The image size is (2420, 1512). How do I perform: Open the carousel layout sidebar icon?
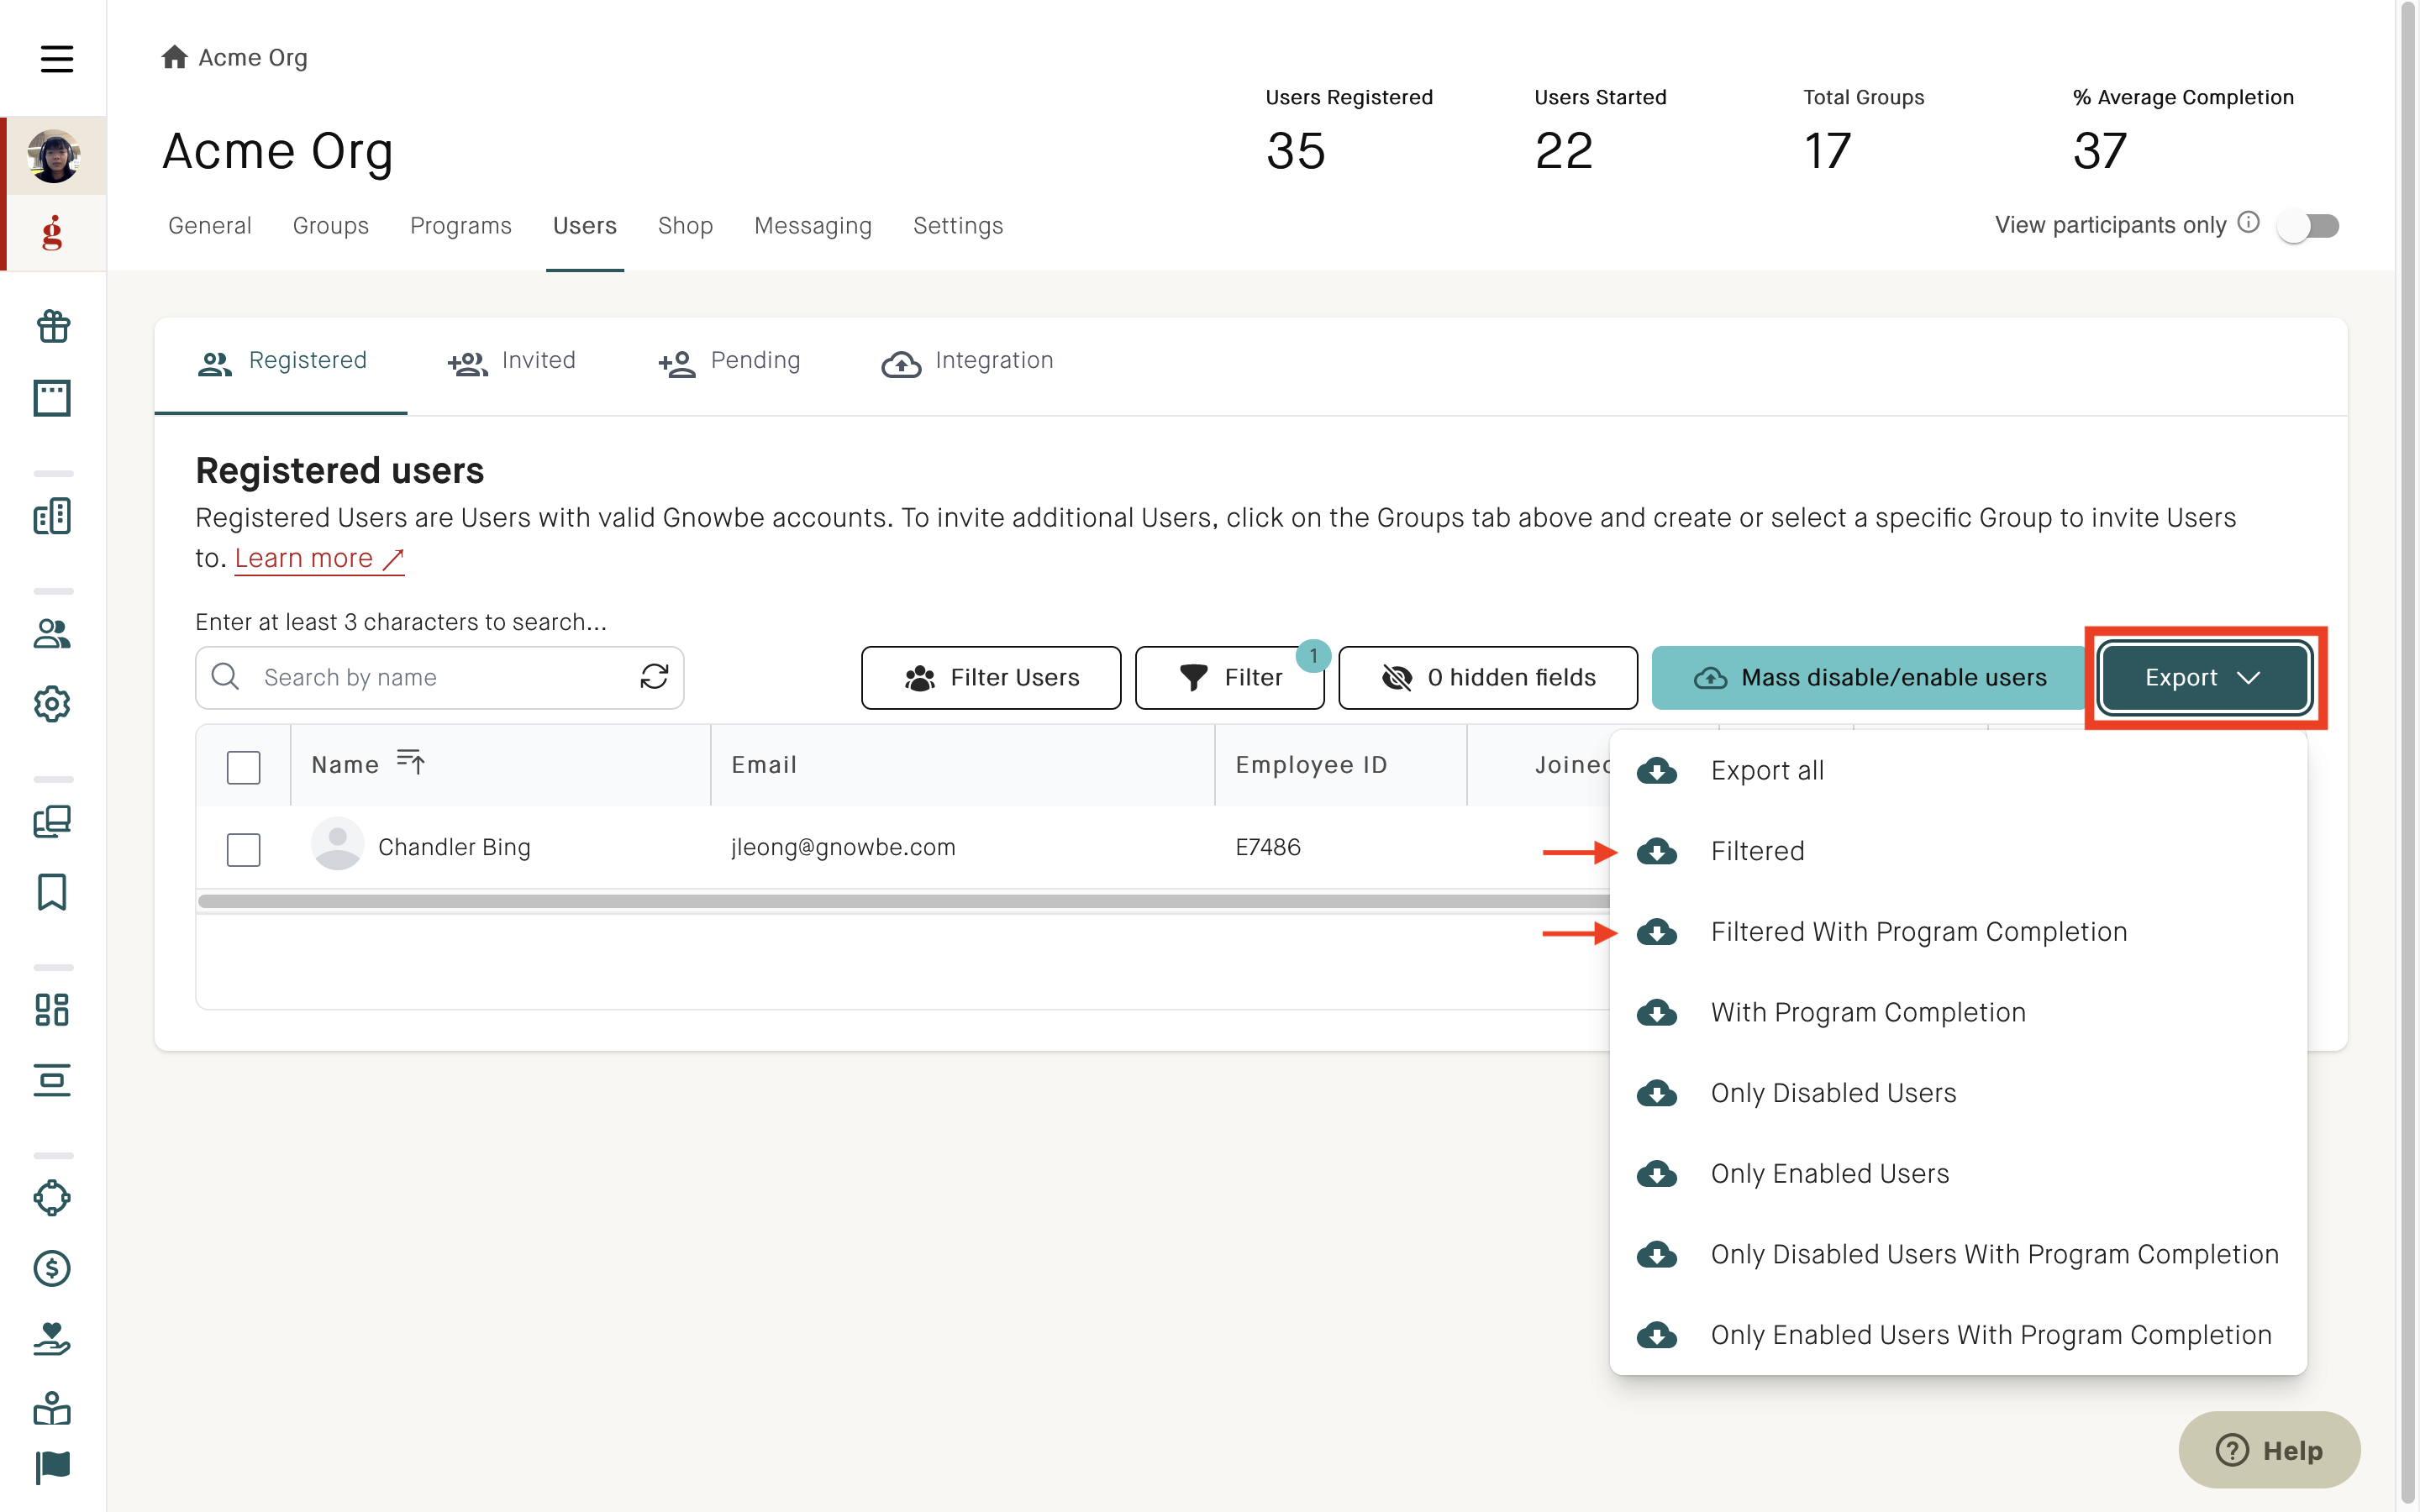(x=53, y=1080)
